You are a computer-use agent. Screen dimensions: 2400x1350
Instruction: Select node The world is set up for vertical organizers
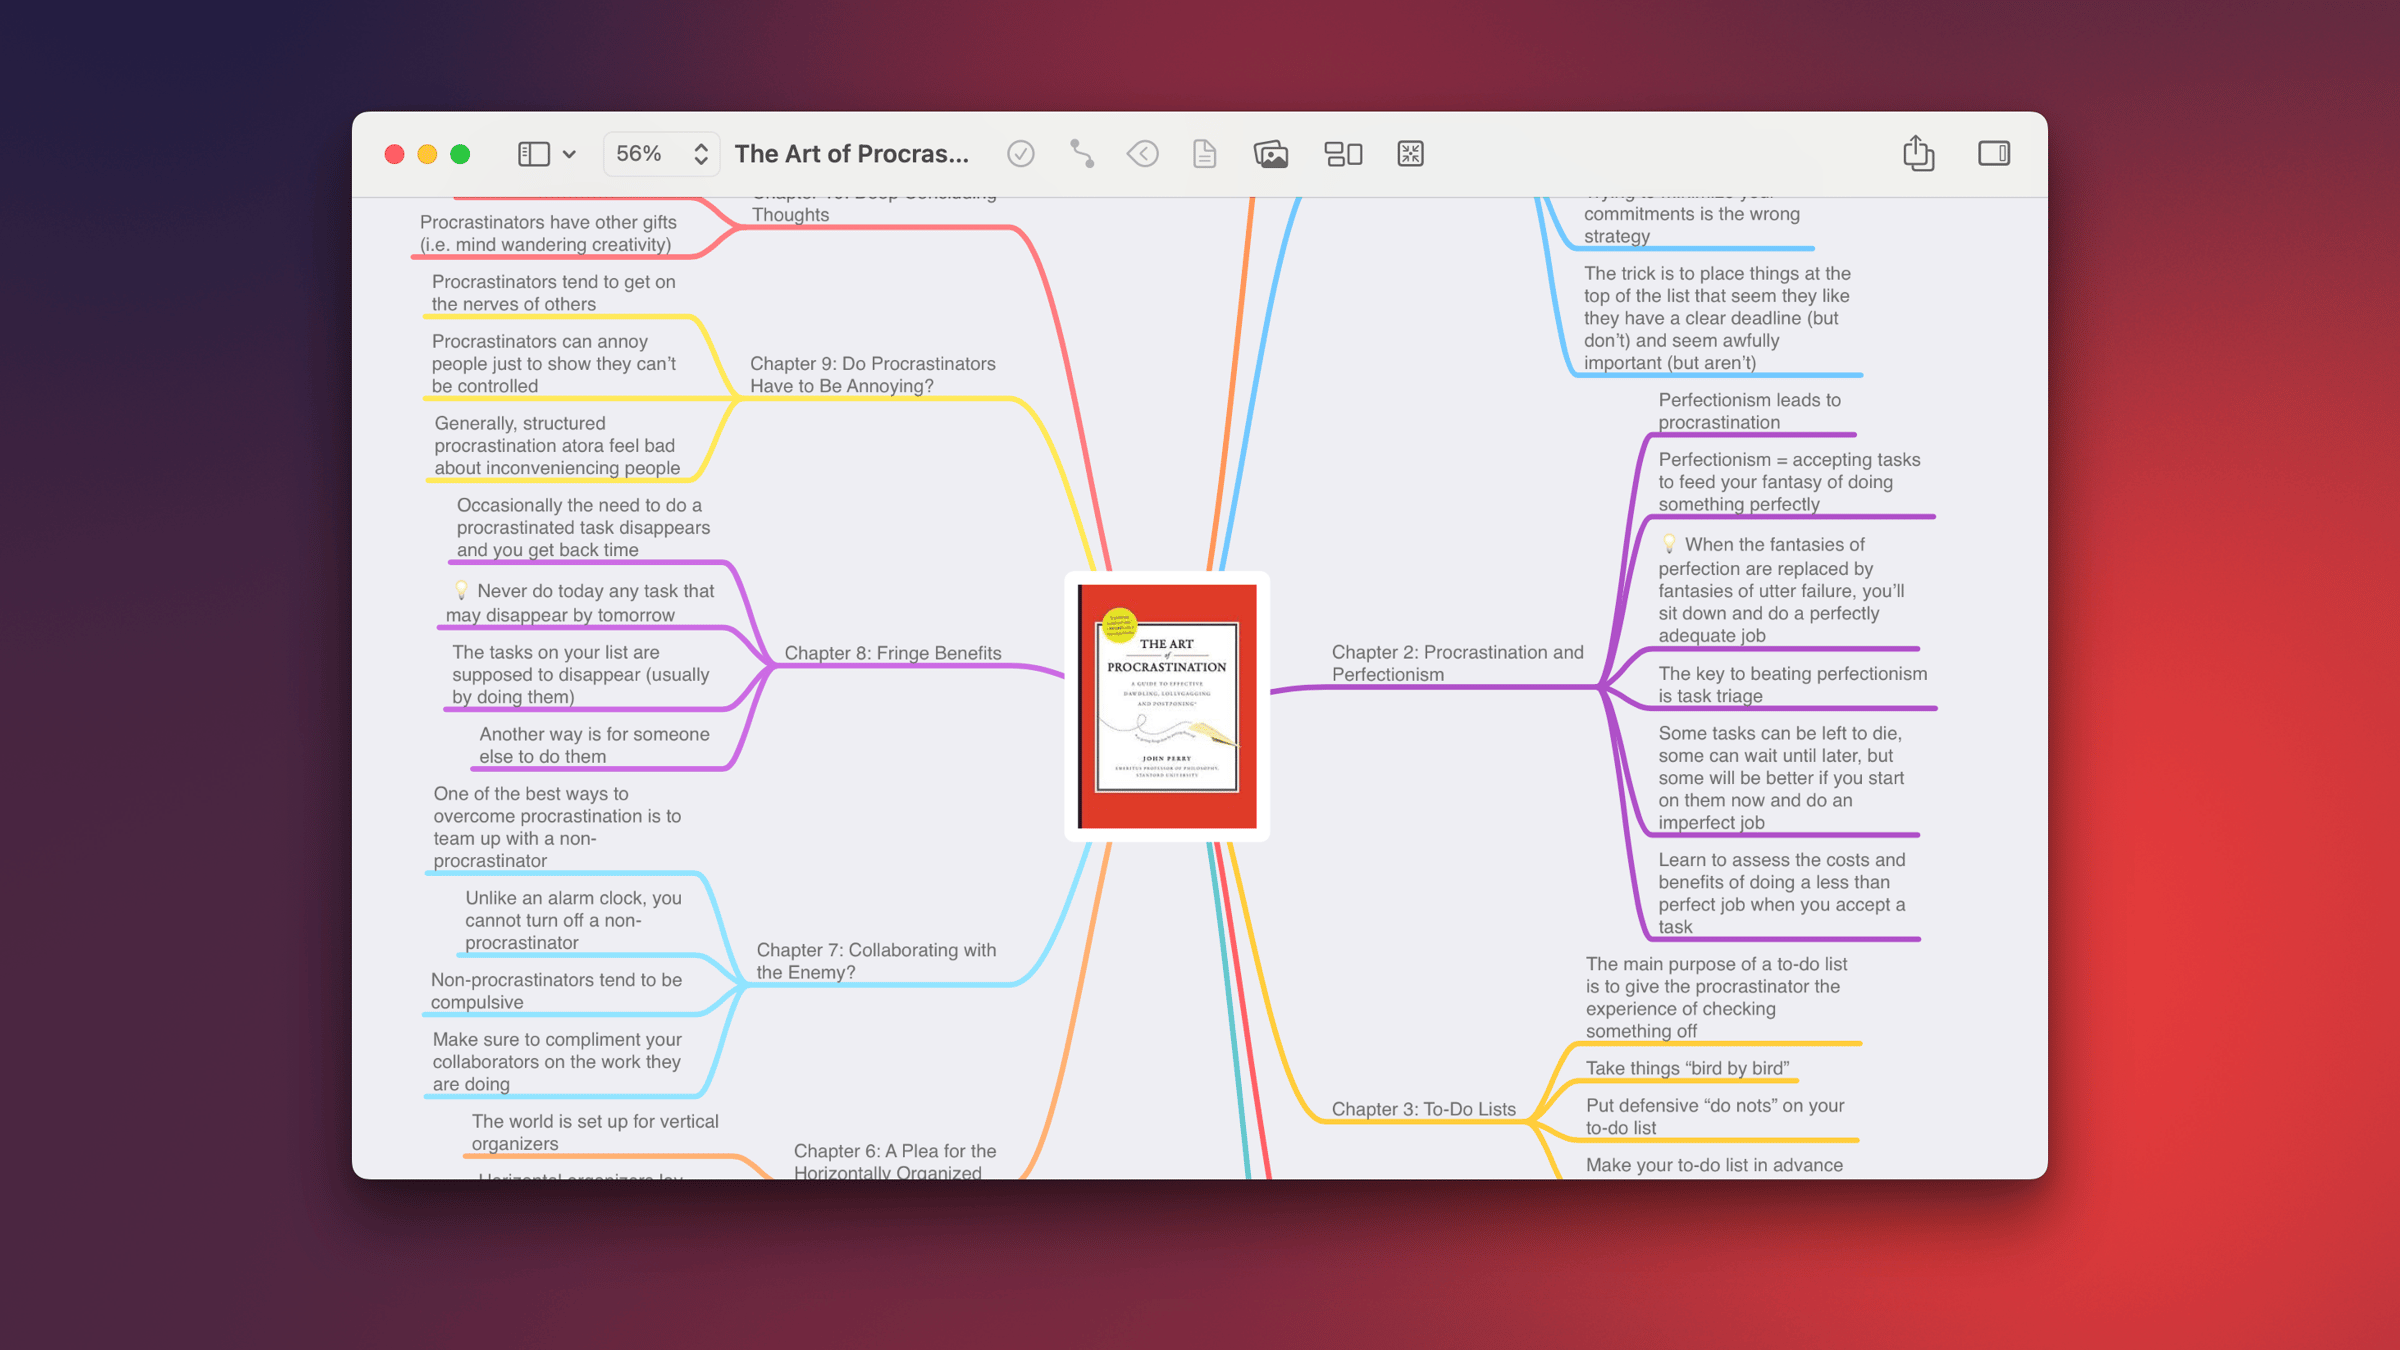(594, 1132)
